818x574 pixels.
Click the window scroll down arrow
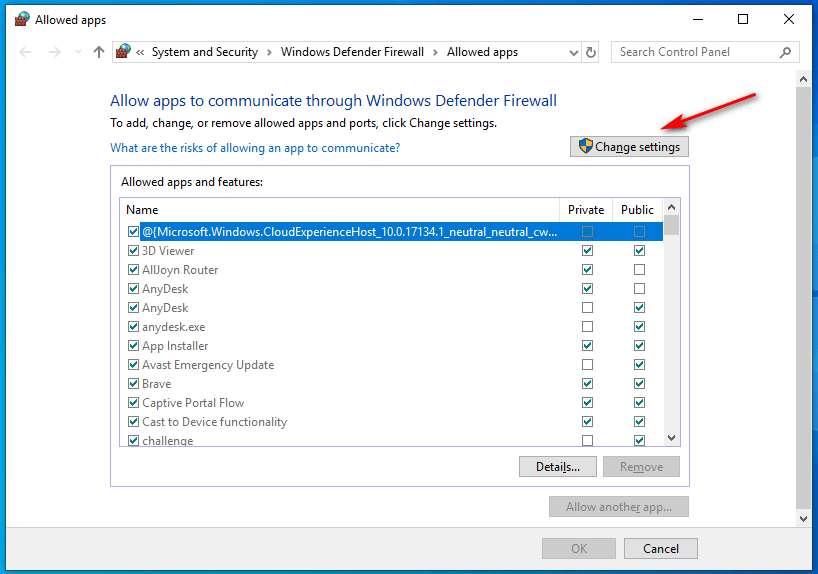803,519
